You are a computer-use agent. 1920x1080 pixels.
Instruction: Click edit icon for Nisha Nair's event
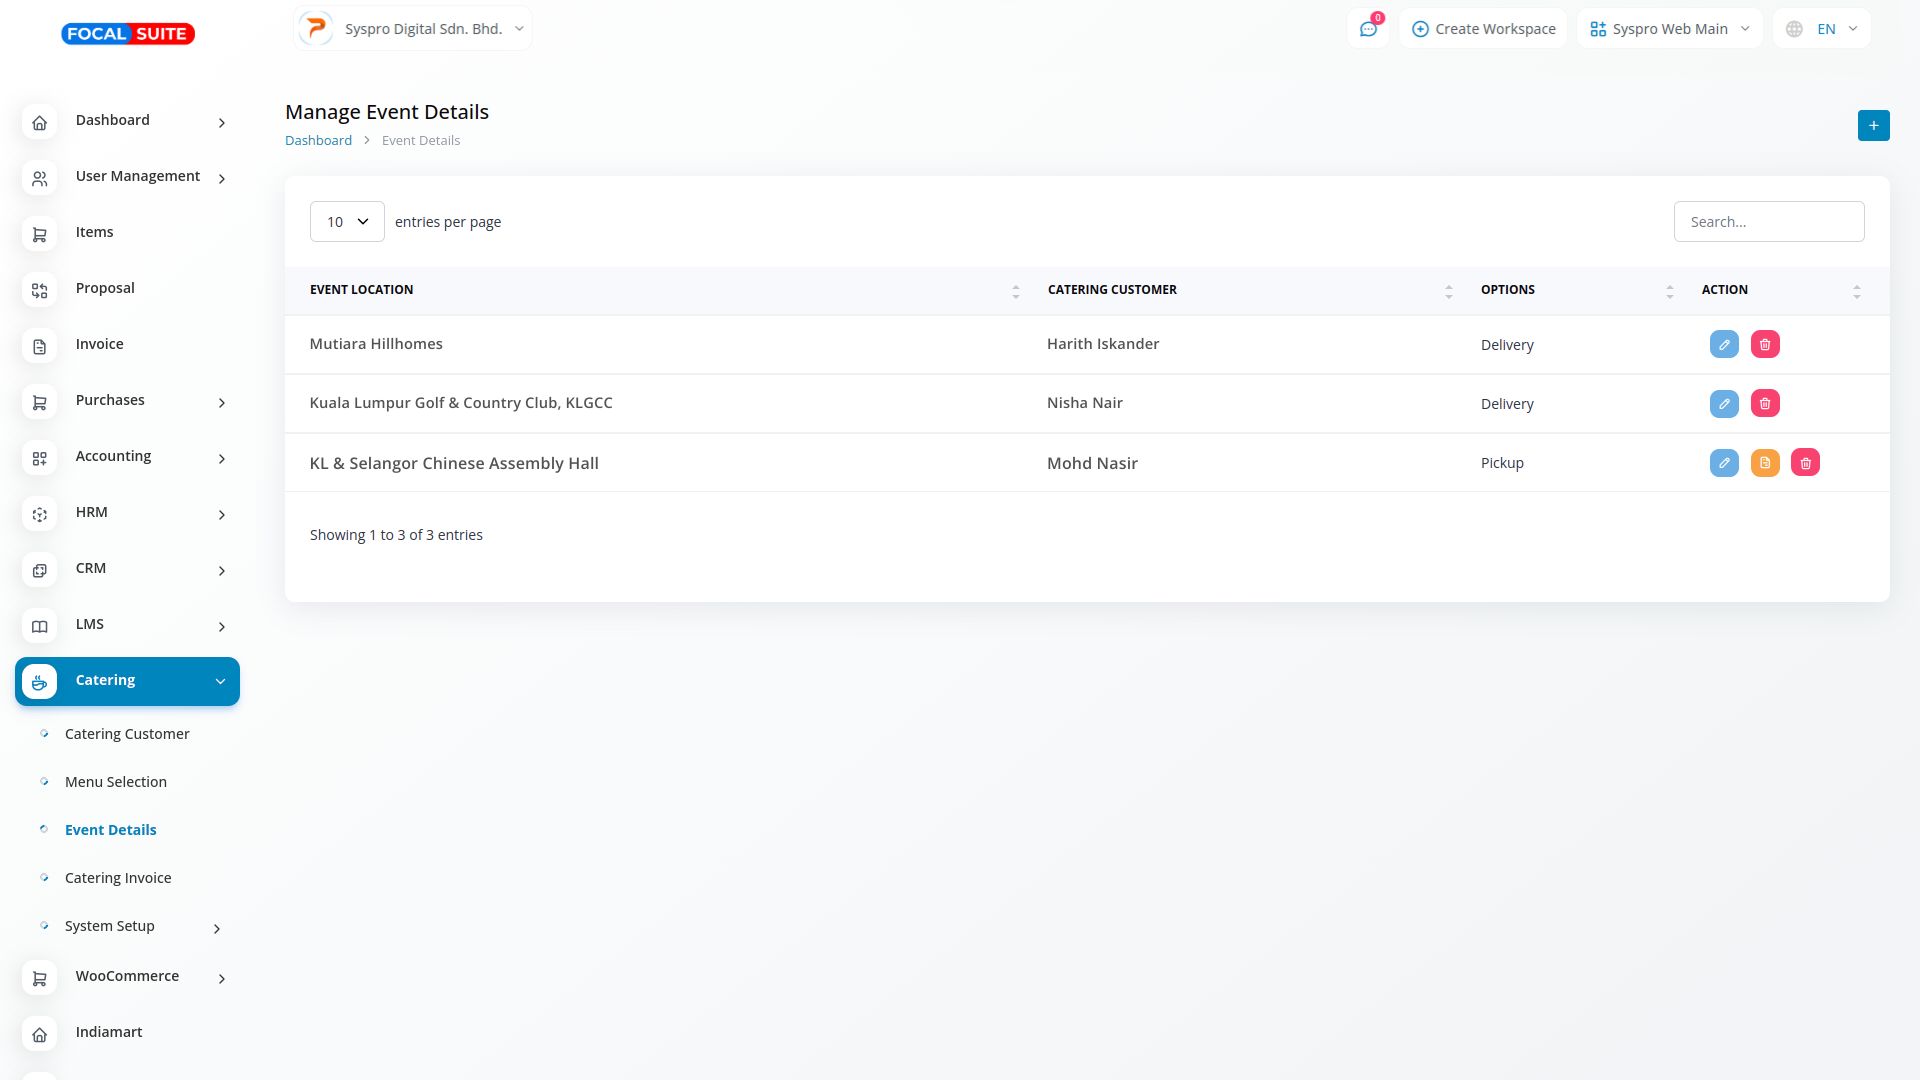click(1724, 403)
